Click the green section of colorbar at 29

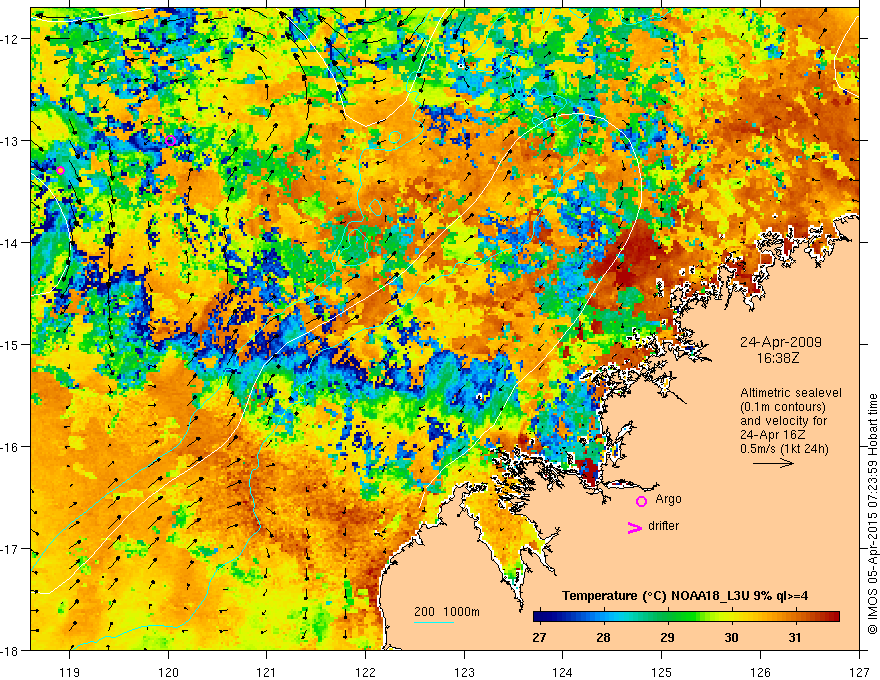pyautogui.click(x=667, y=617)
